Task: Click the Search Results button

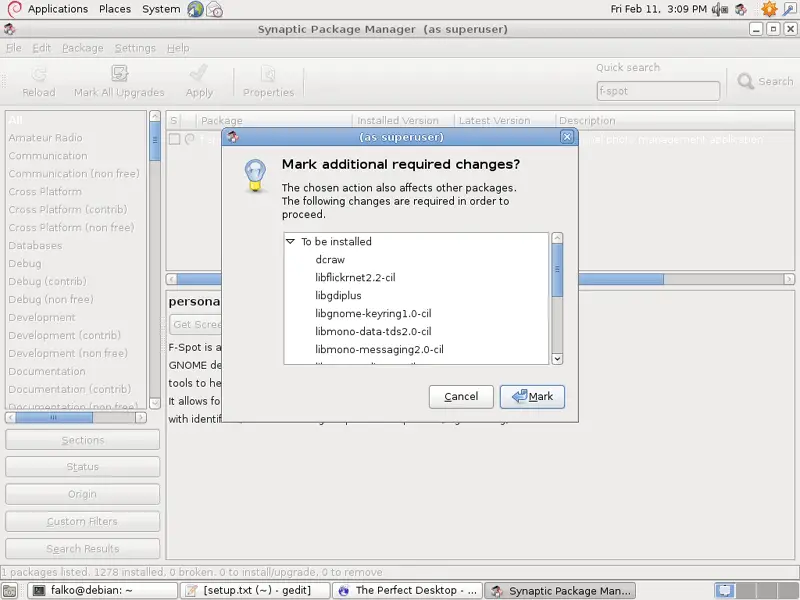Action: click(x=83, y=548)
